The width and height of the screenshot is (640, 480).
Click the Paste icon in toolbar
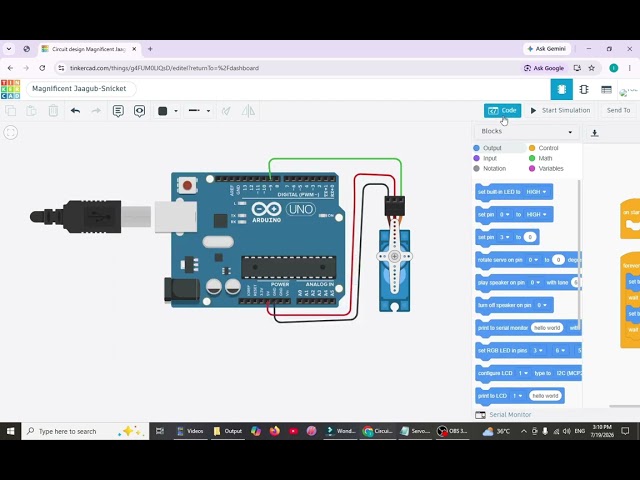point(32,111)
